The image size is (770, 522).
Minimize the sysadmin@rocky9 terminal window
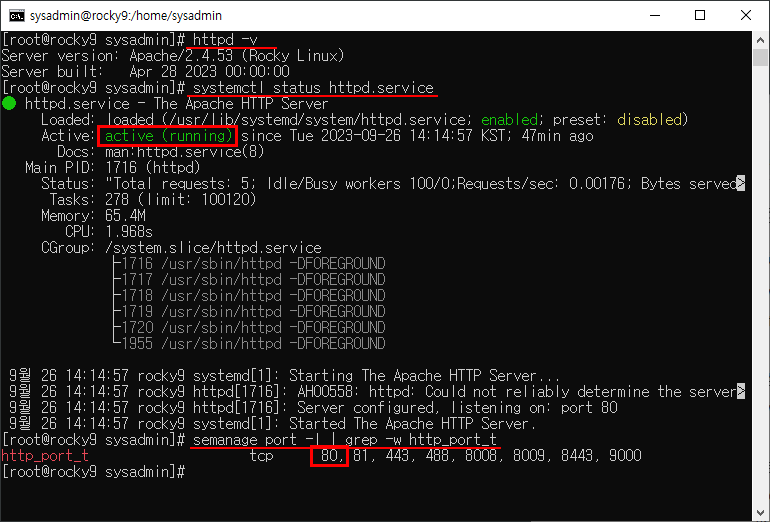click(x=655, y=15)
